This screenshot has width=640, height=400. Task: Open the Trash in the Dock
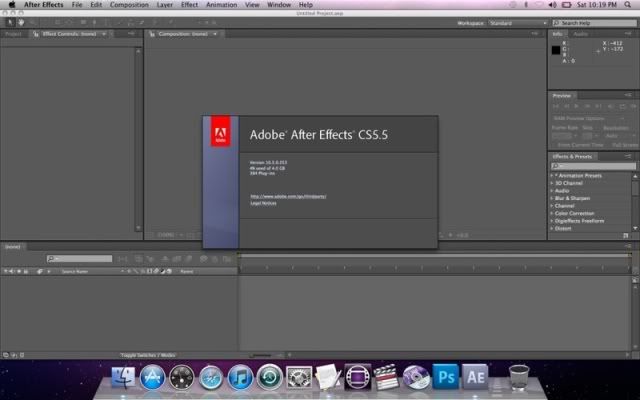519,377
